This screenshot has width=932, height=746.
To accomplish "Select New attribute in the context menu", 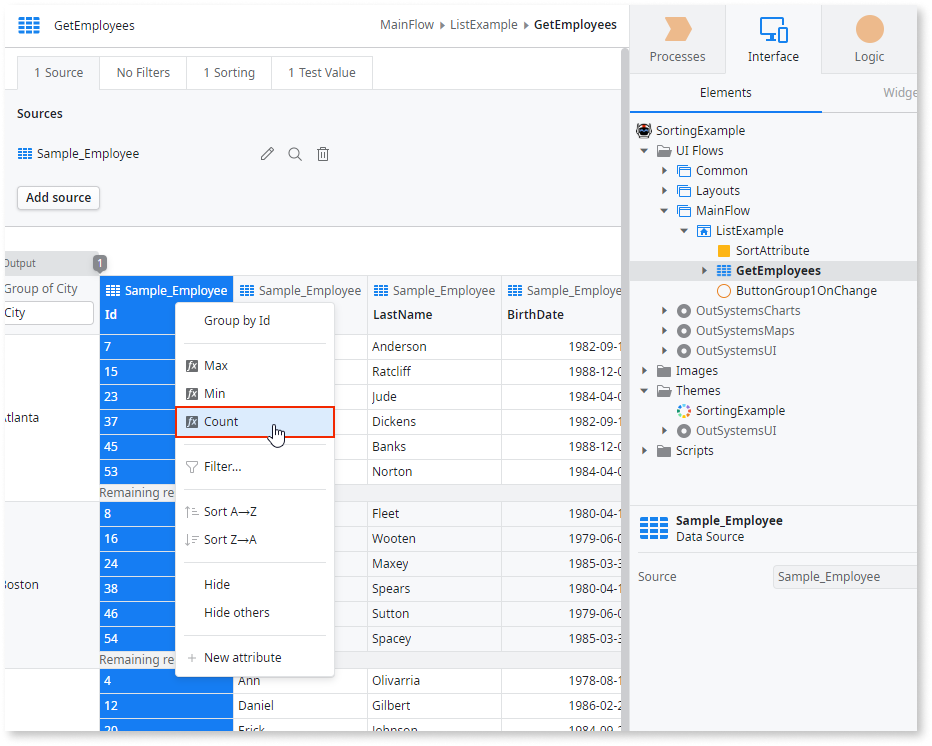I will (x=241, y=657).
